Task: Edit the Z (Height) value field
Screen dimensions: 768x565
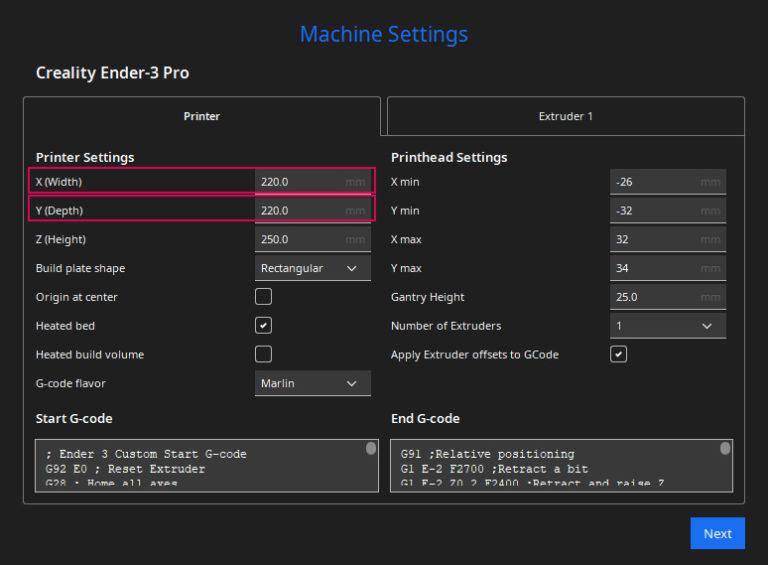Action: 312,239
